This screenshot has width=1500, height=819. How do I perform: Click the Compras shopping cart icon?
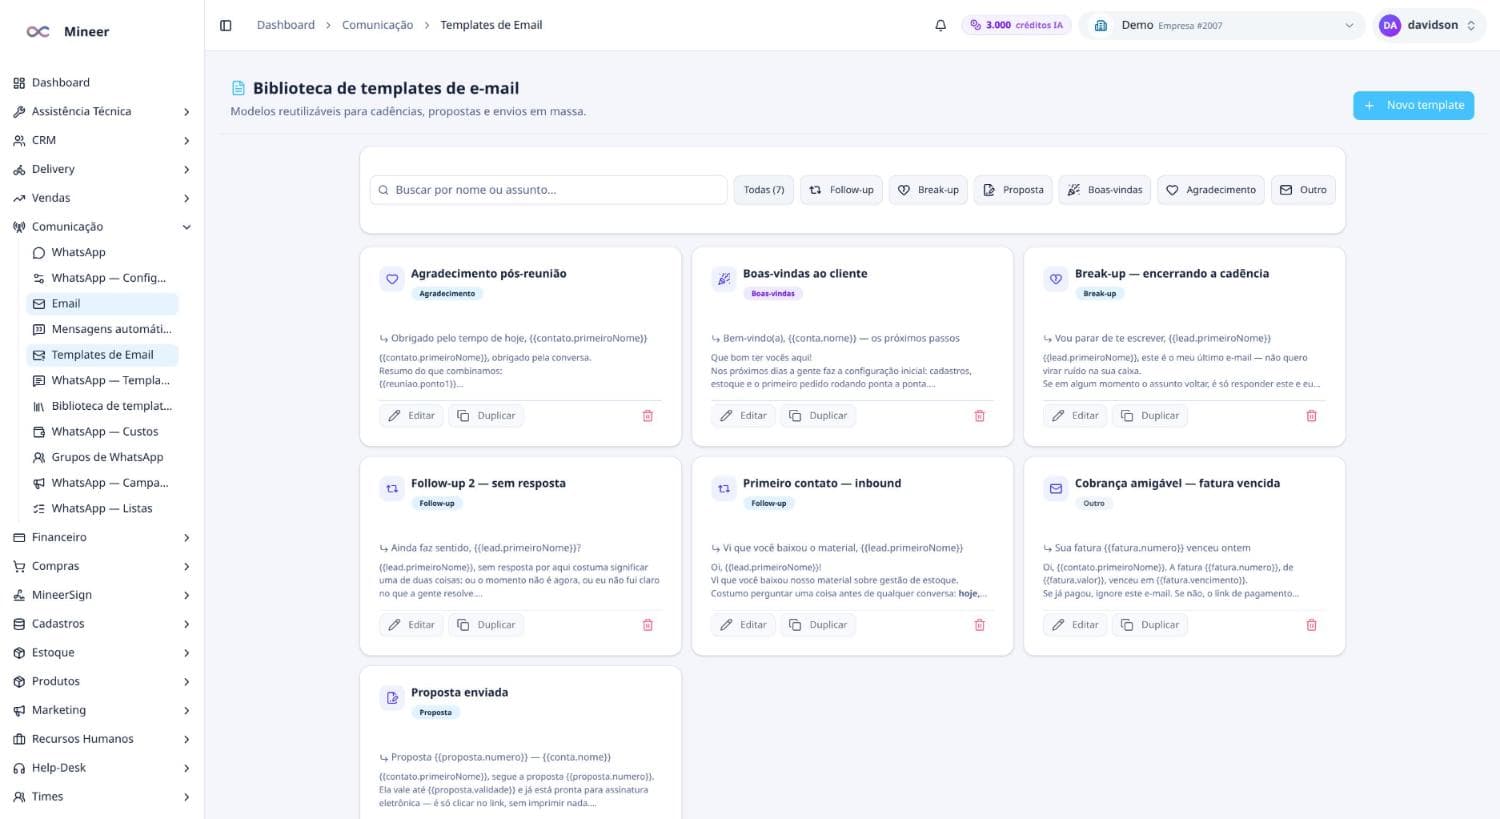19,567
